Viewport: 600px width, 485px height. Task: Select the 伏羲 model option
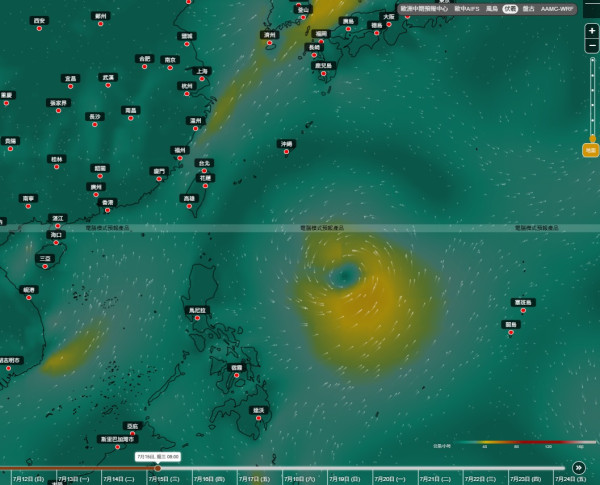[x=510, y=9]
